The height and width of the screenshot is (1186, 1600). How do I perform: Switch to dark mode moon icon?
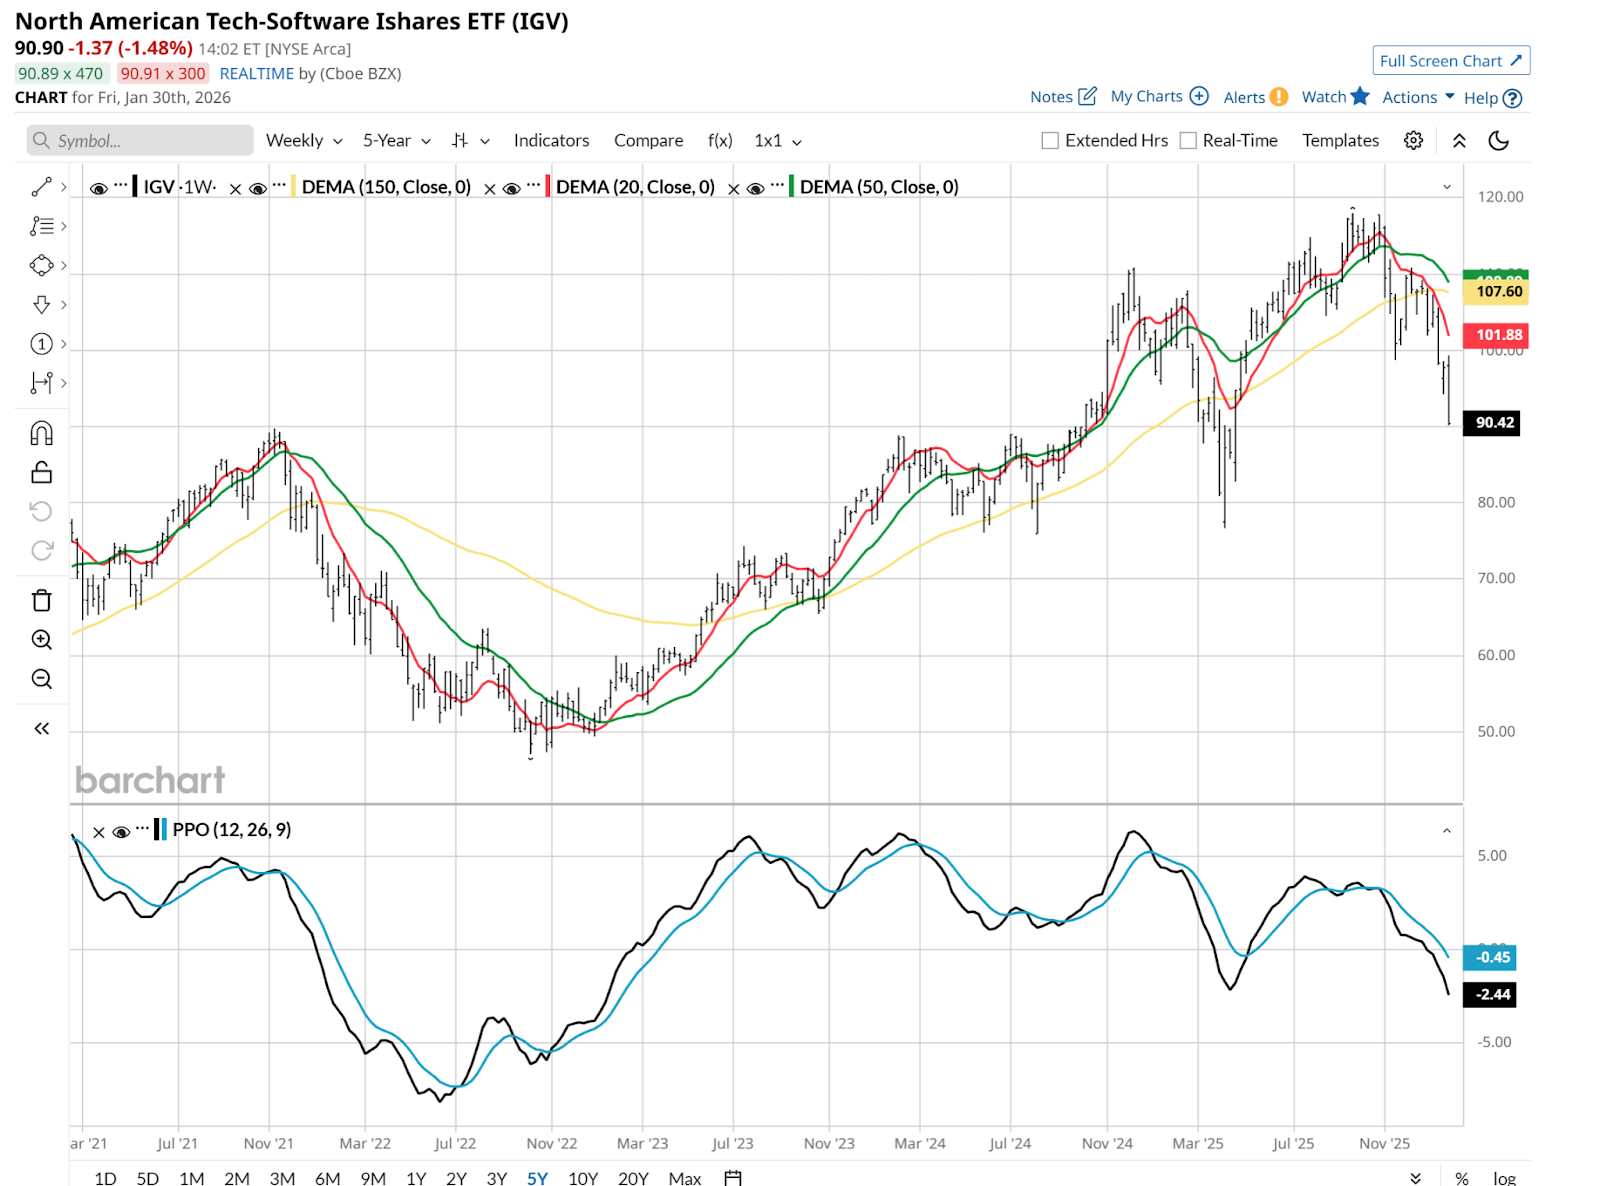(1498, 140)
